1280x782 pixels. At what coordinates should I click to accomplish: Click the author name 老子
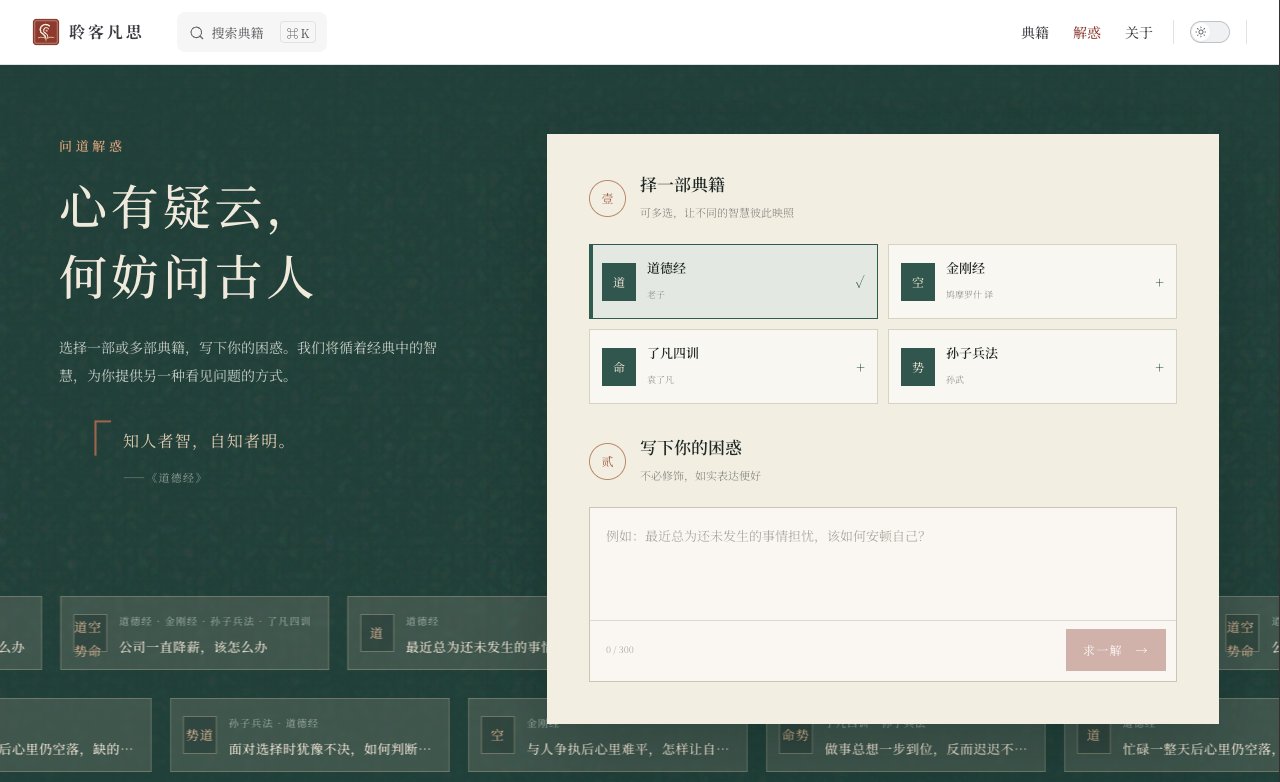[656, 295]
